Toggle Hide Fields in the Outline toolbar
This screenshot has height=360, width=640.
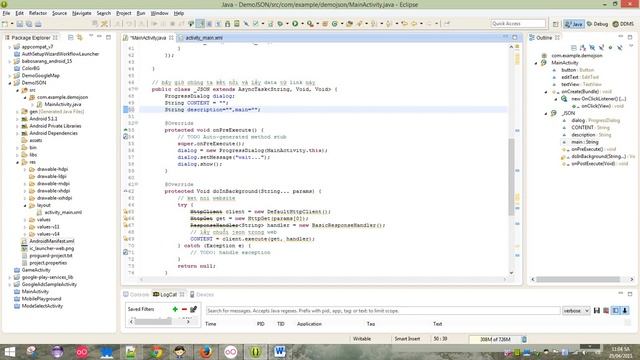(x=592, y=48)
